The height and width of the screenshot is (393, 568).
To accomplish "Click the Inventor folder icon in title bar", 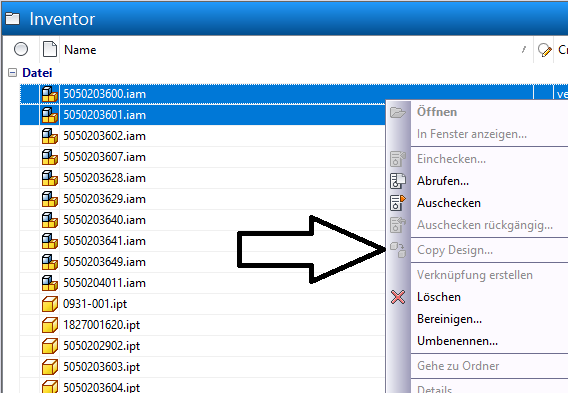I will click(x=13, y=19).
